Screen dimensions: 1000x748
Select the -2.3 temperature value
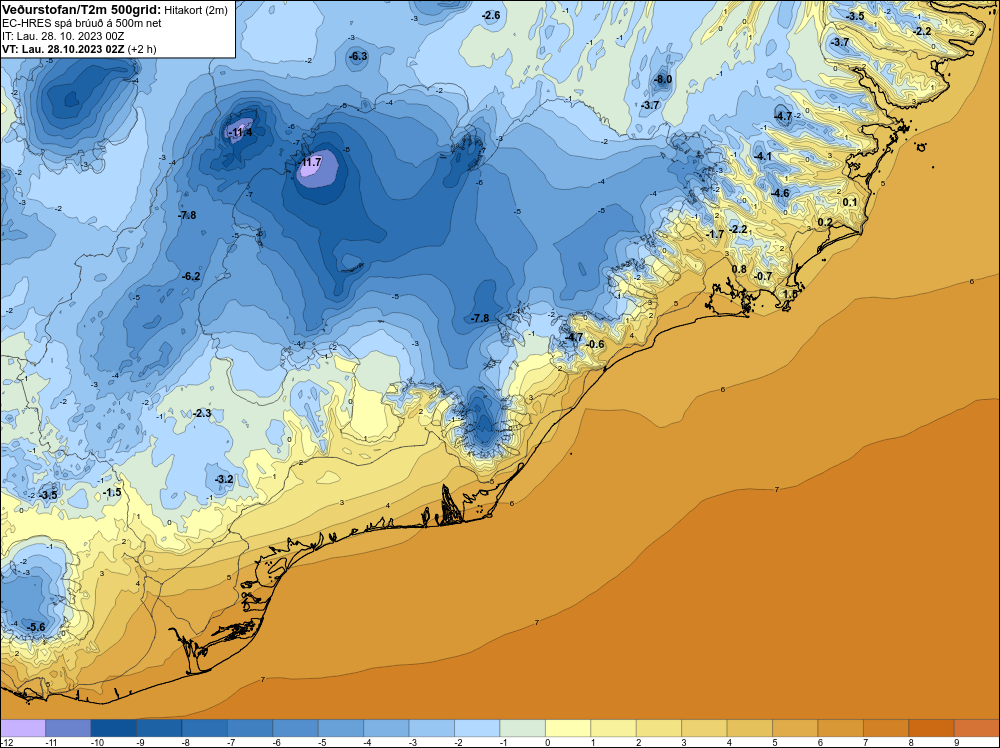coord(202,413)
